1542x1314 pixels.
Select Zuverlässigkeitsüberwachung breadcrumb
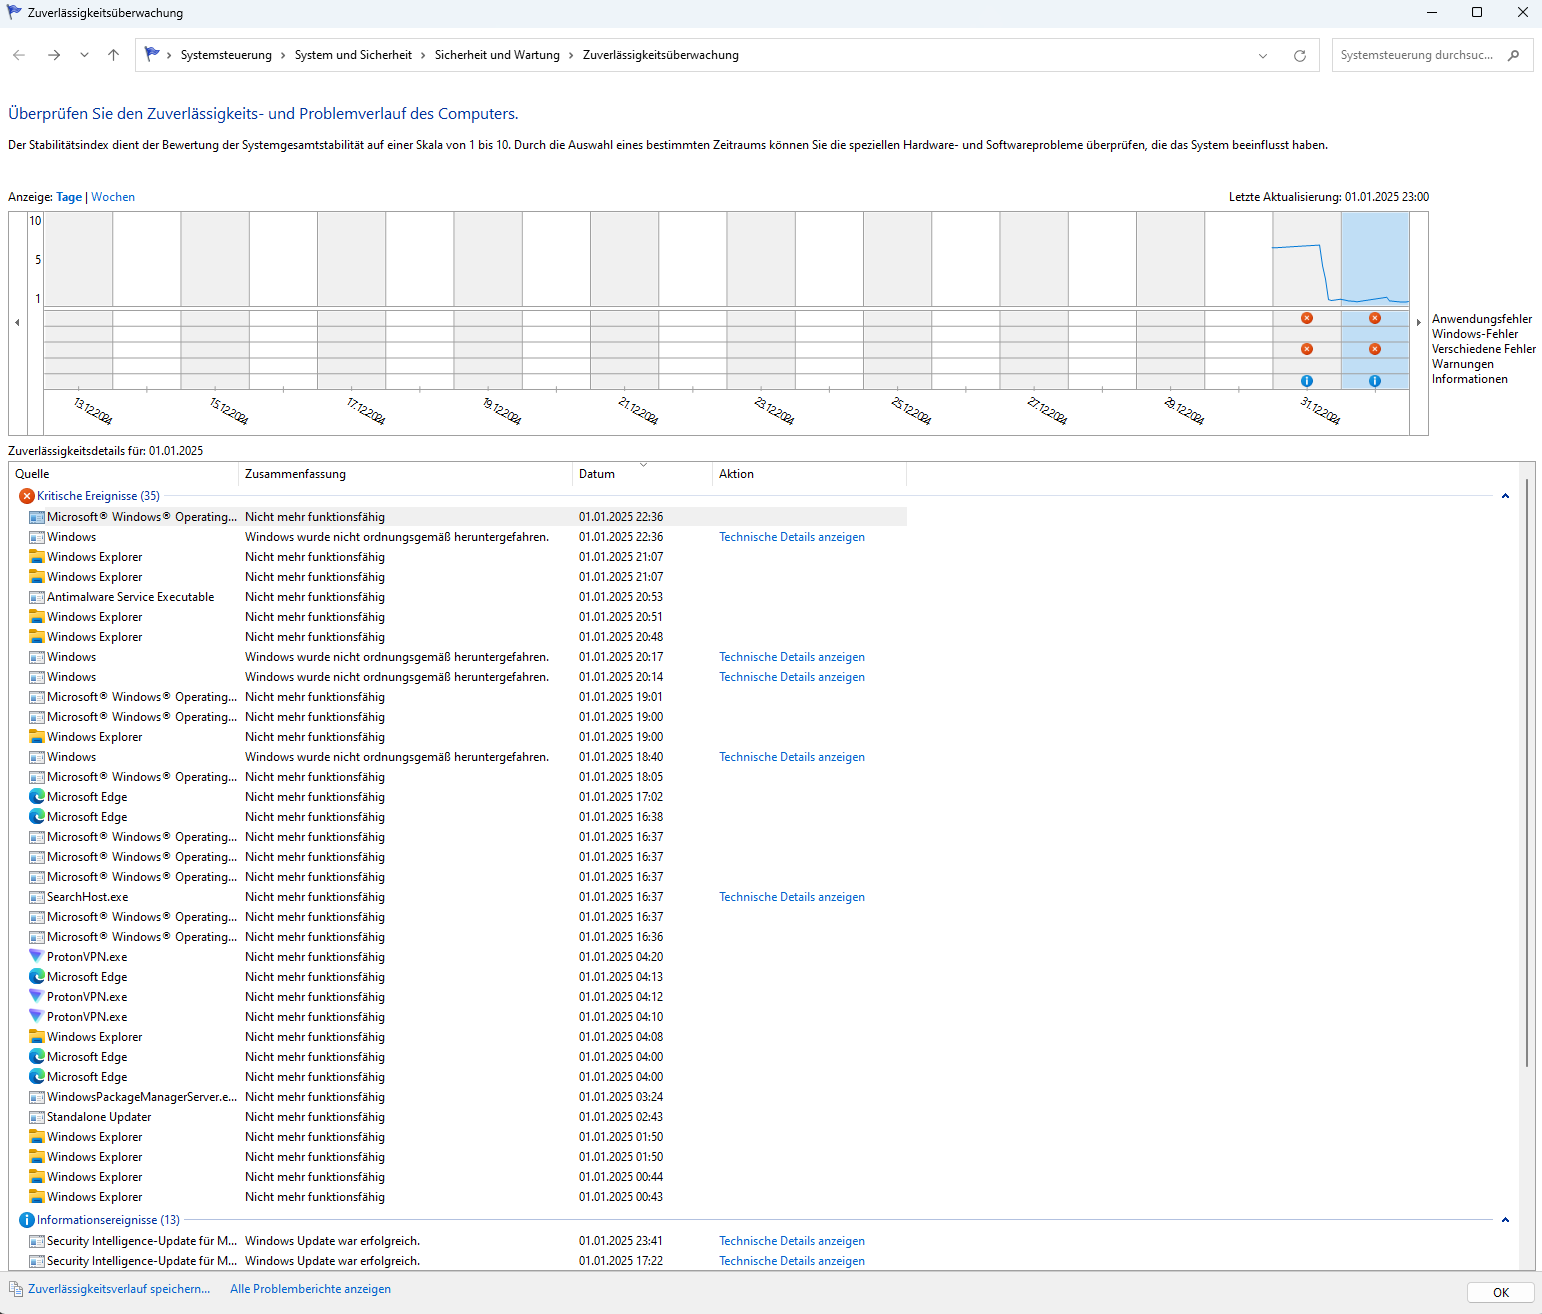tap(661, 55)
